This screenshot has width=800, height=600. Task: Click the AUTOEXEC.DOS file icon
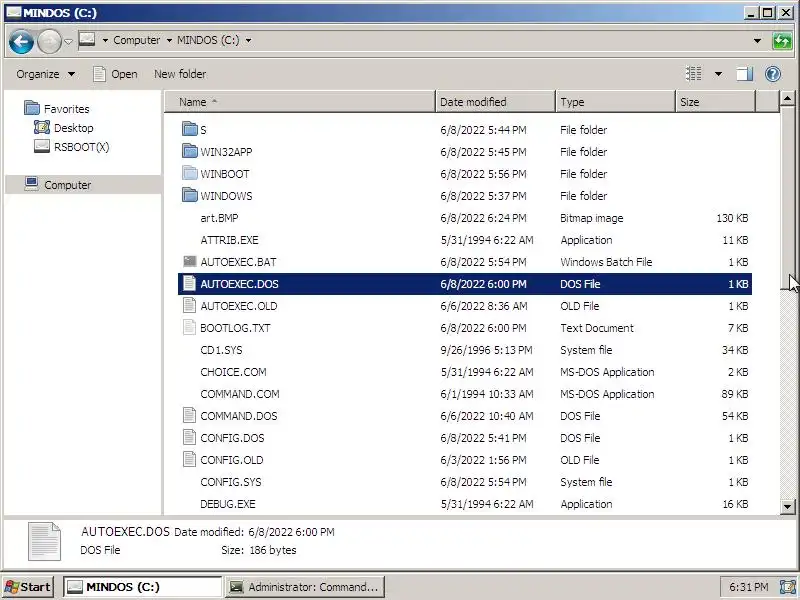pyautogui.click(x=190, y=283)
